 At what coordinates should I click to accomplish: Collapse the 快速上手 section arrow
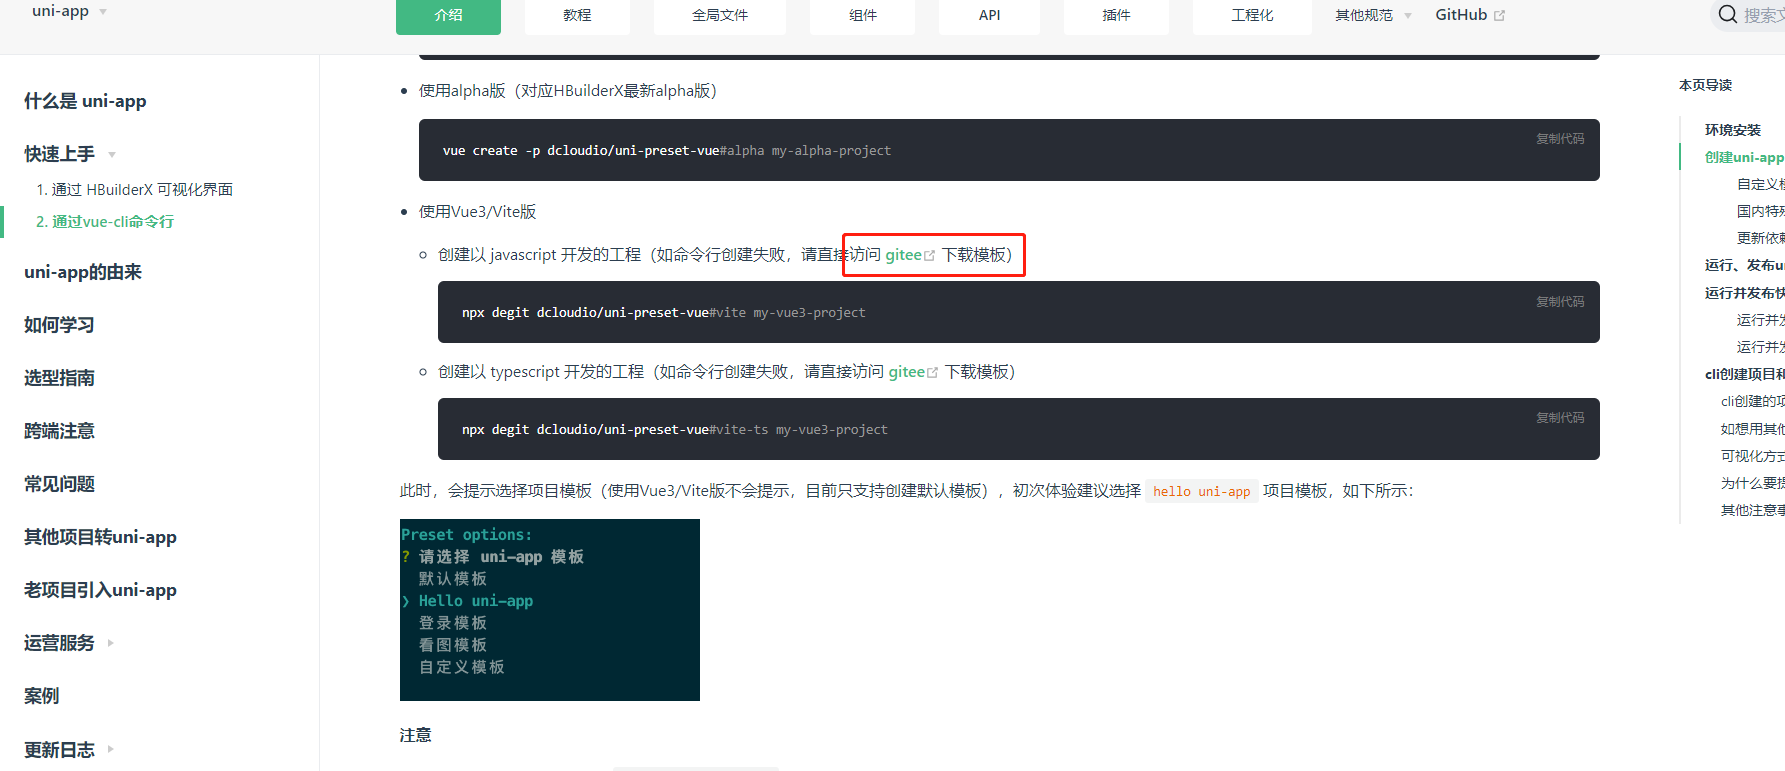tap(112, 154)
